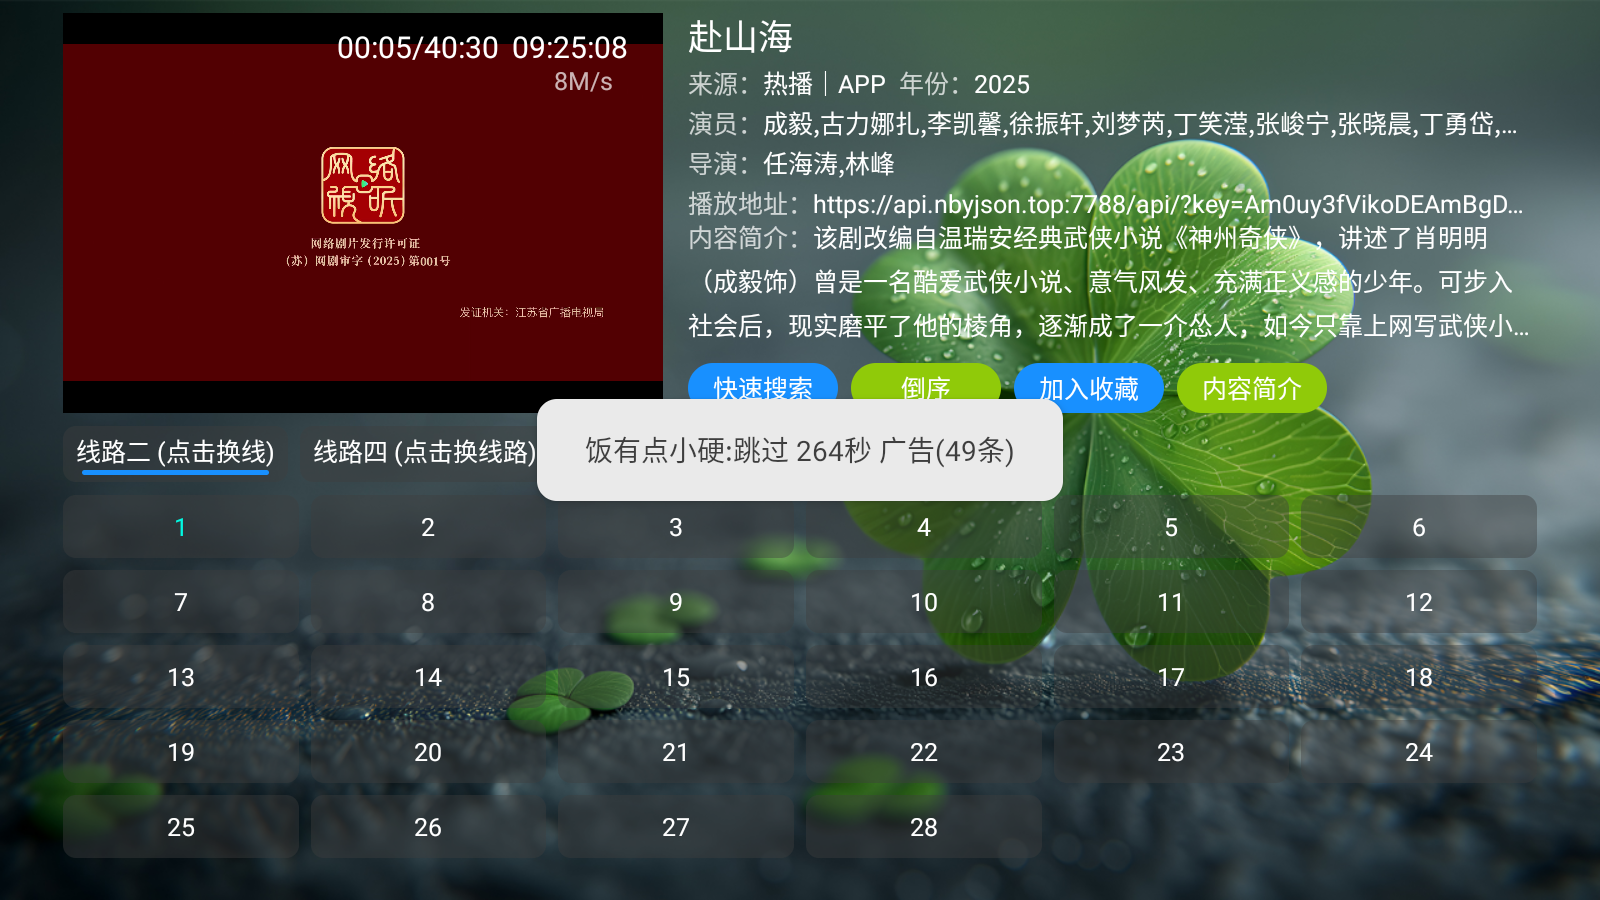Click the ad-skip toast notification
The height and width of the screenshot is (900, 1600).
pos(799,450)
